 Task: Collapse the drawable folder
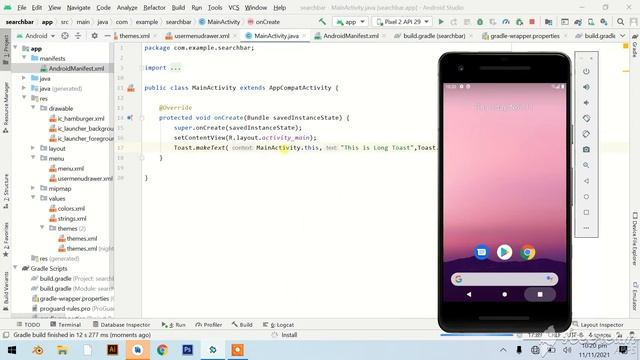click(x=33, y=108)
